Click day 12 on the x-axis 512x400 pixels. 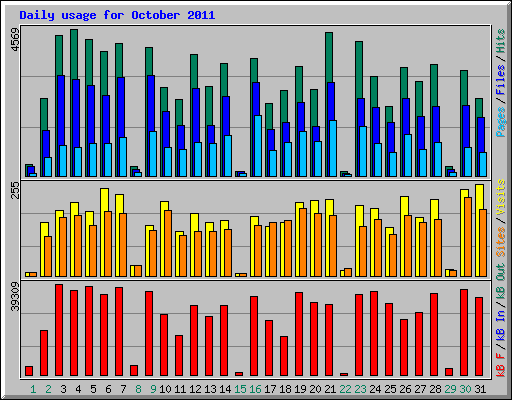click(x=195, y=389)
